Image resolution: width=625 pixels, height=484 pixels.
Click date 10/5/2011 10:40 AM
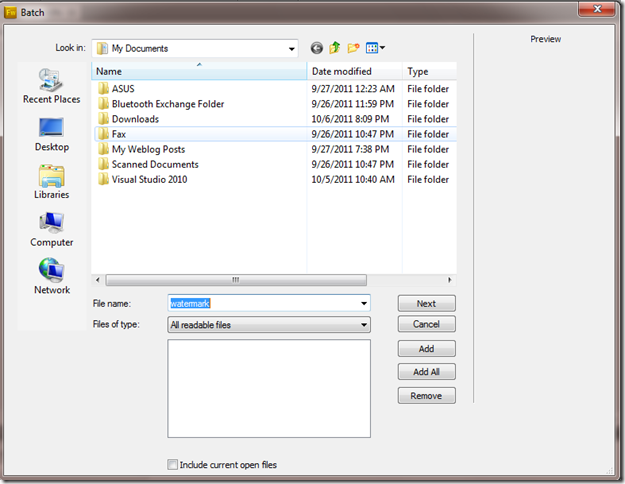(353, 179)
